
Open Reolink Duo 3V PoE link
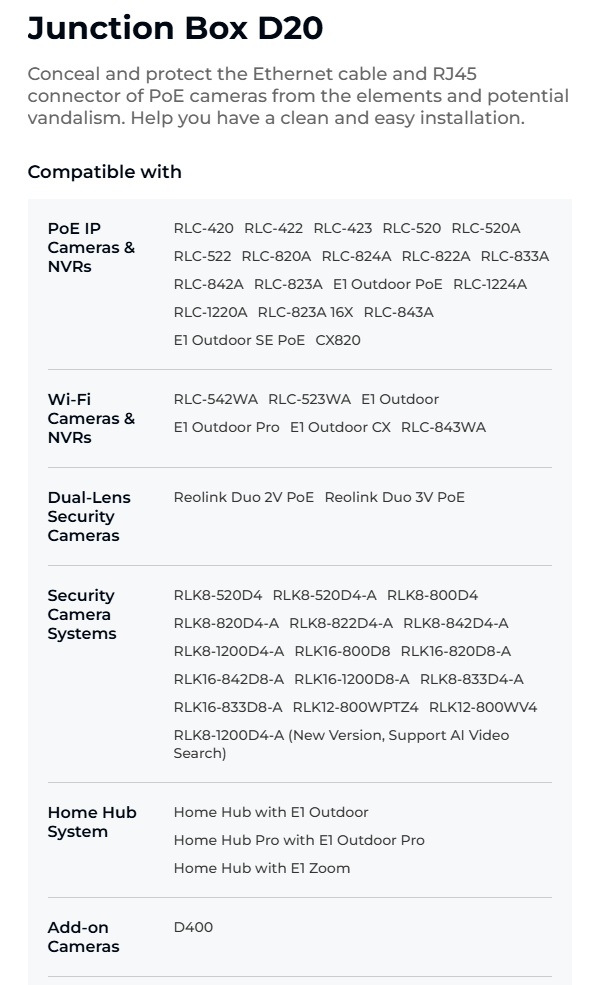pos(395,497)
